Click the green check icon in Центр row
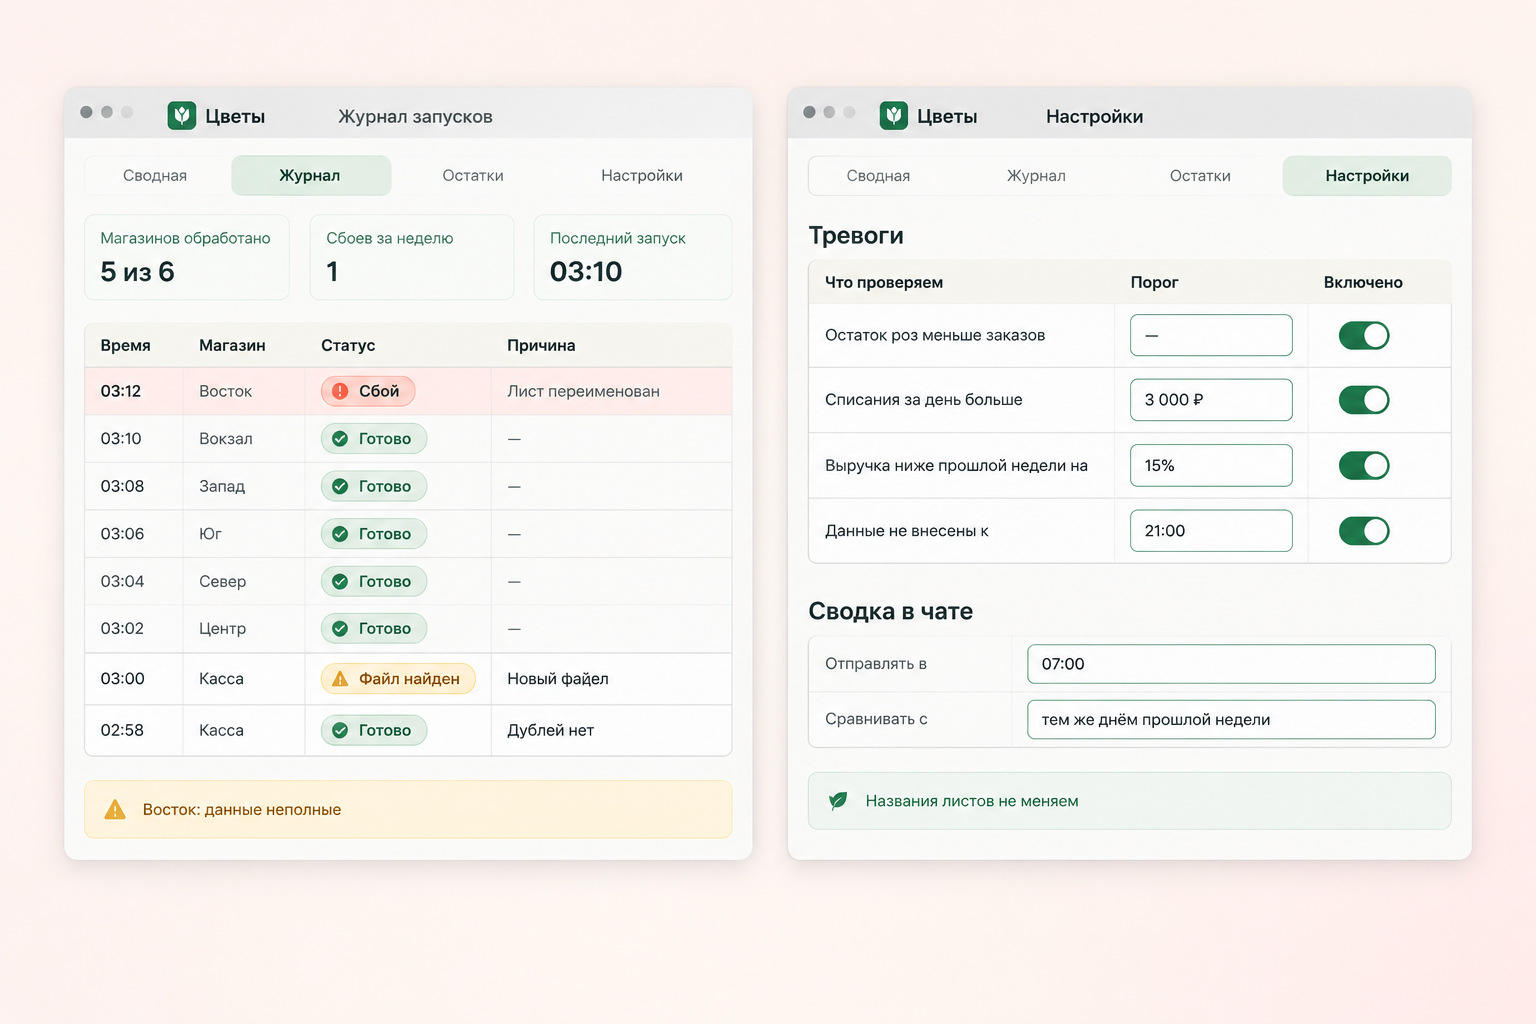The image size is (1536, 1024). [340, 629]
